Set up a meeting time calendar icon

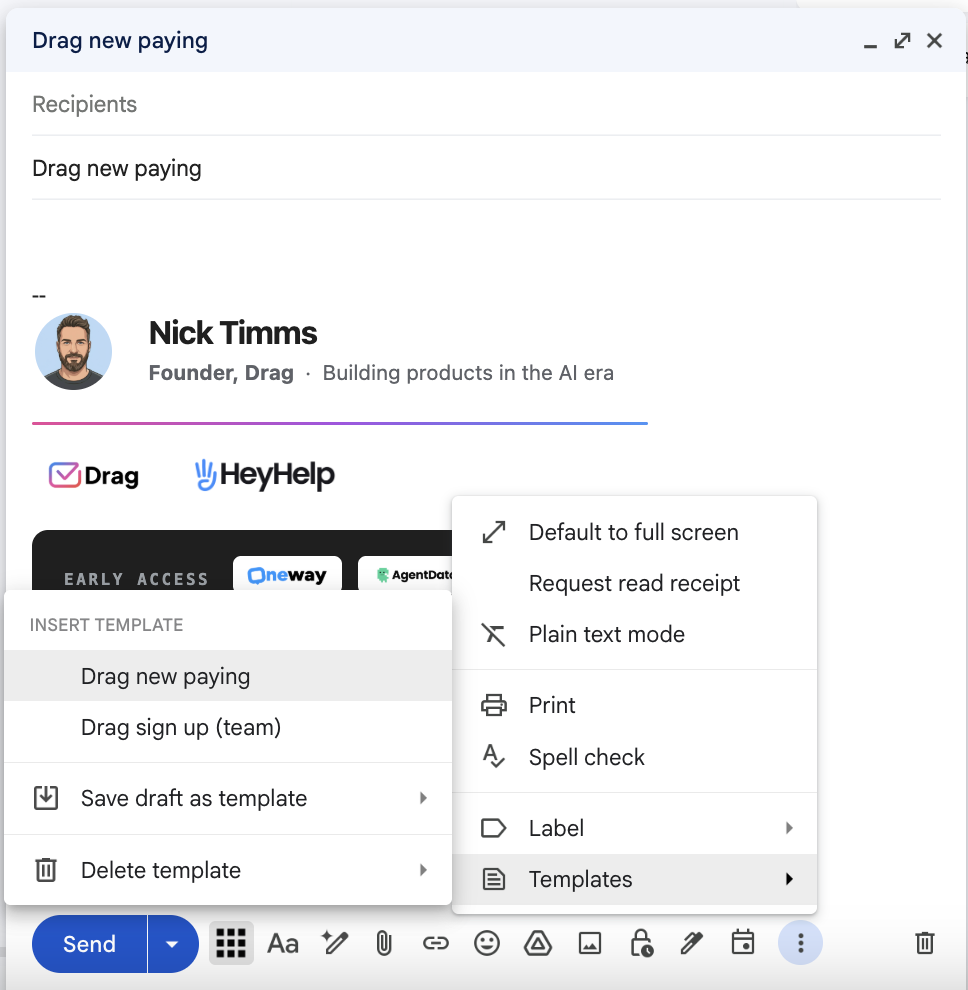743,942
